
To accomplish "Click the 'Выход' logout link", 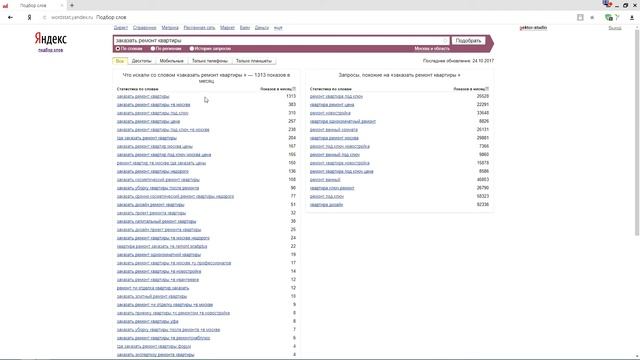I will 615,28.
